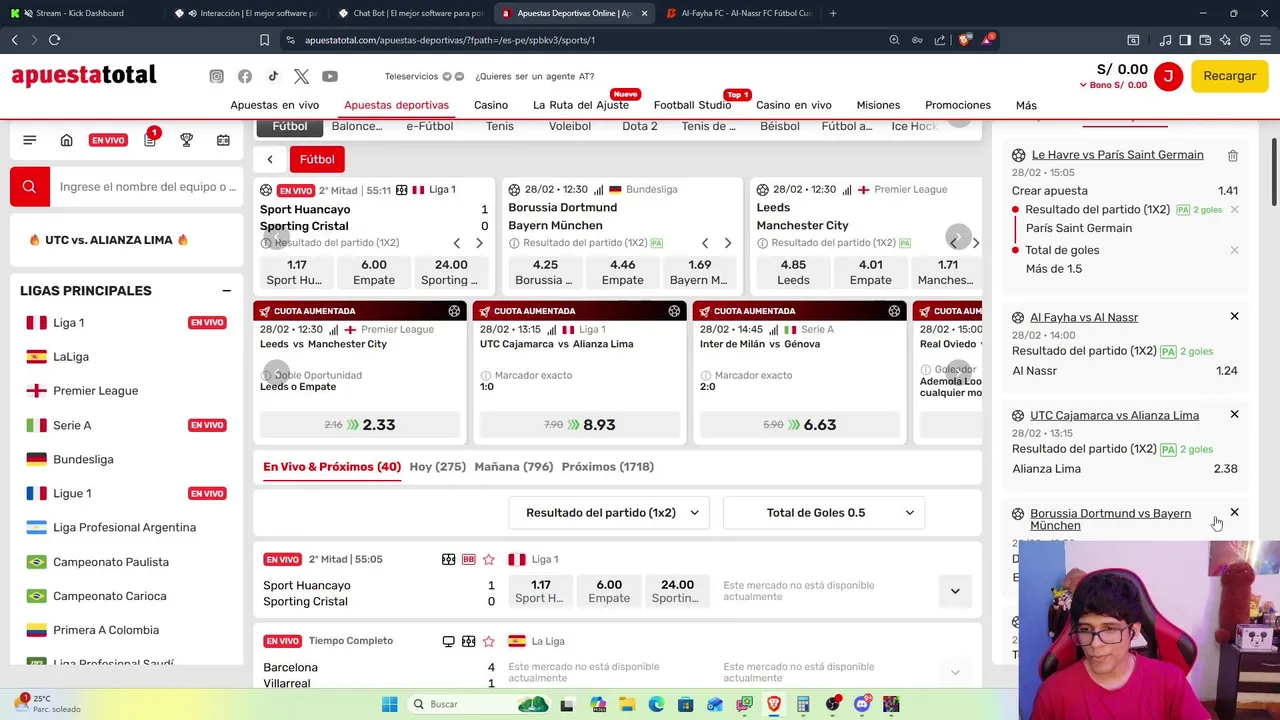Remove Total de goles leg from bet
Image resolution: width=1280 pixels, height=720 pixels.
1234,250
